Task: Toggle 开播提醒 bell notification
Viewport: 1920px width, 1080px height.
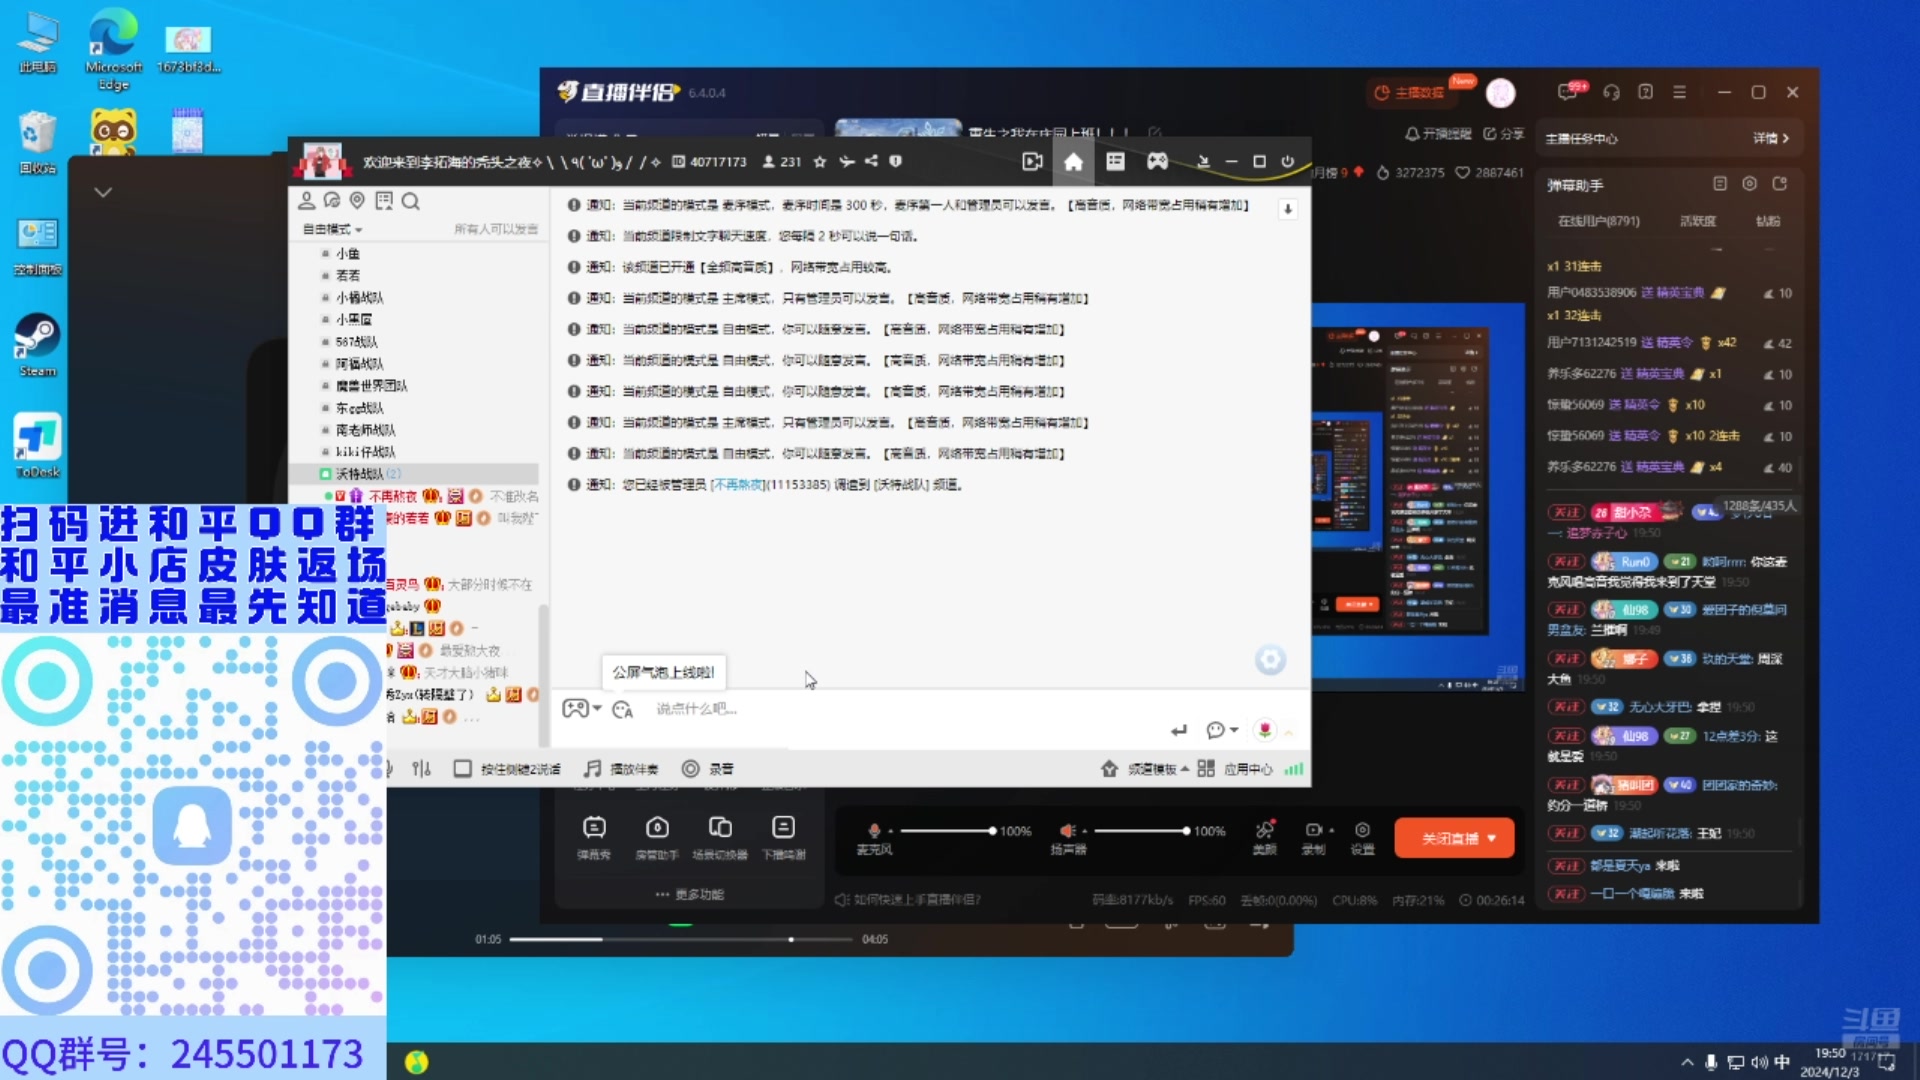Action: click(1438, 134)
